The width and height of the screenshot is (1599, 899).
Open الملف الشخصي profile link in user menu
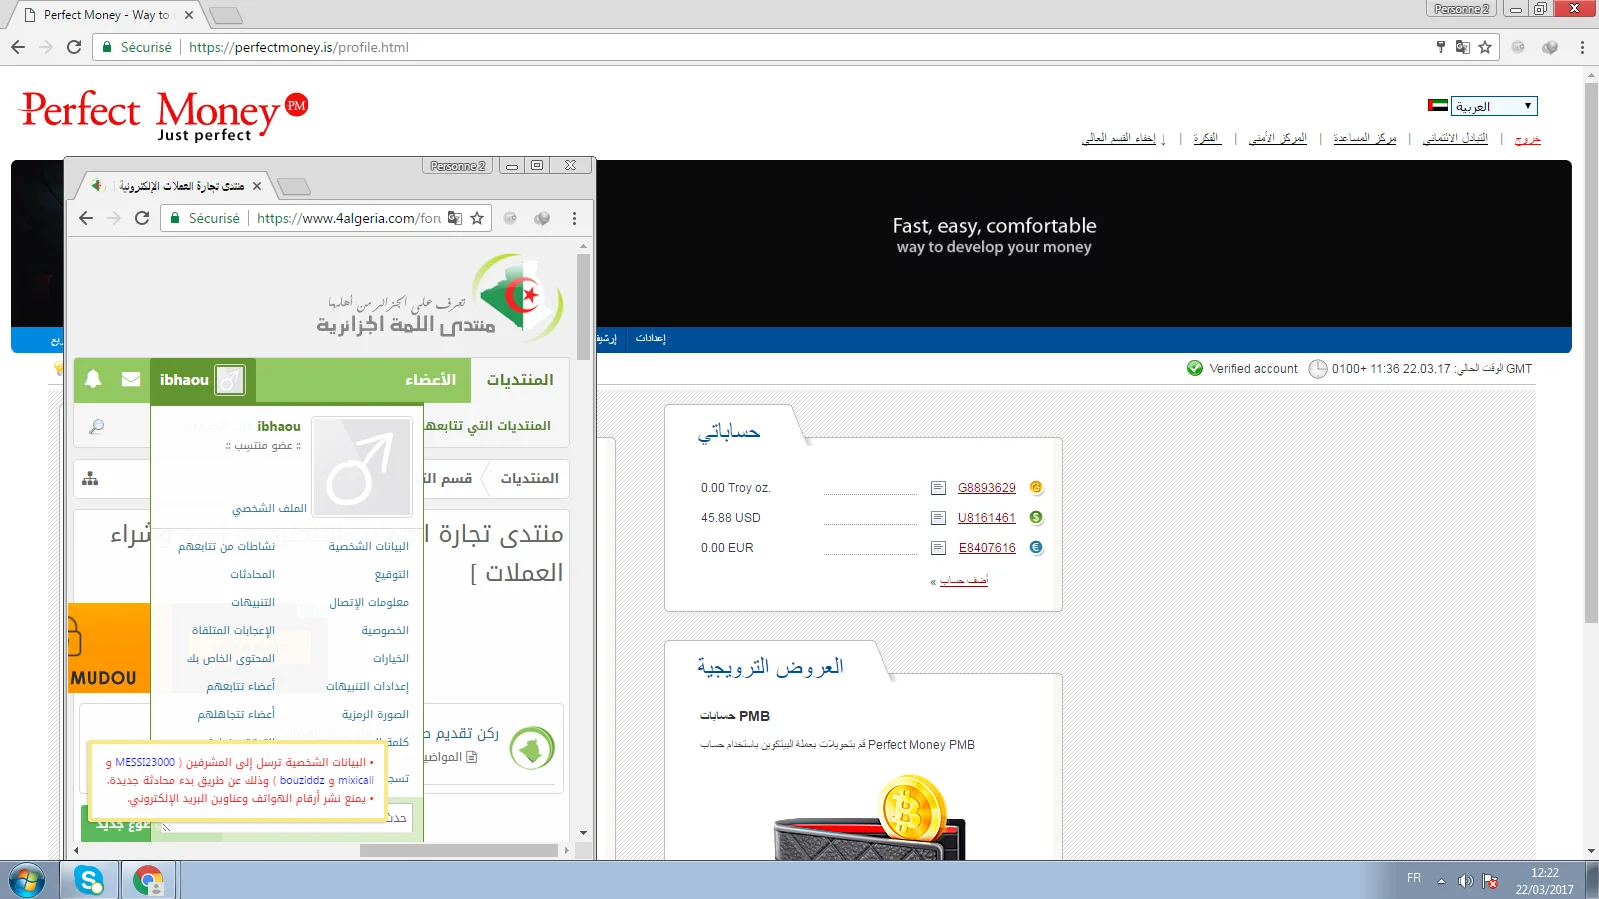(270, 508)
